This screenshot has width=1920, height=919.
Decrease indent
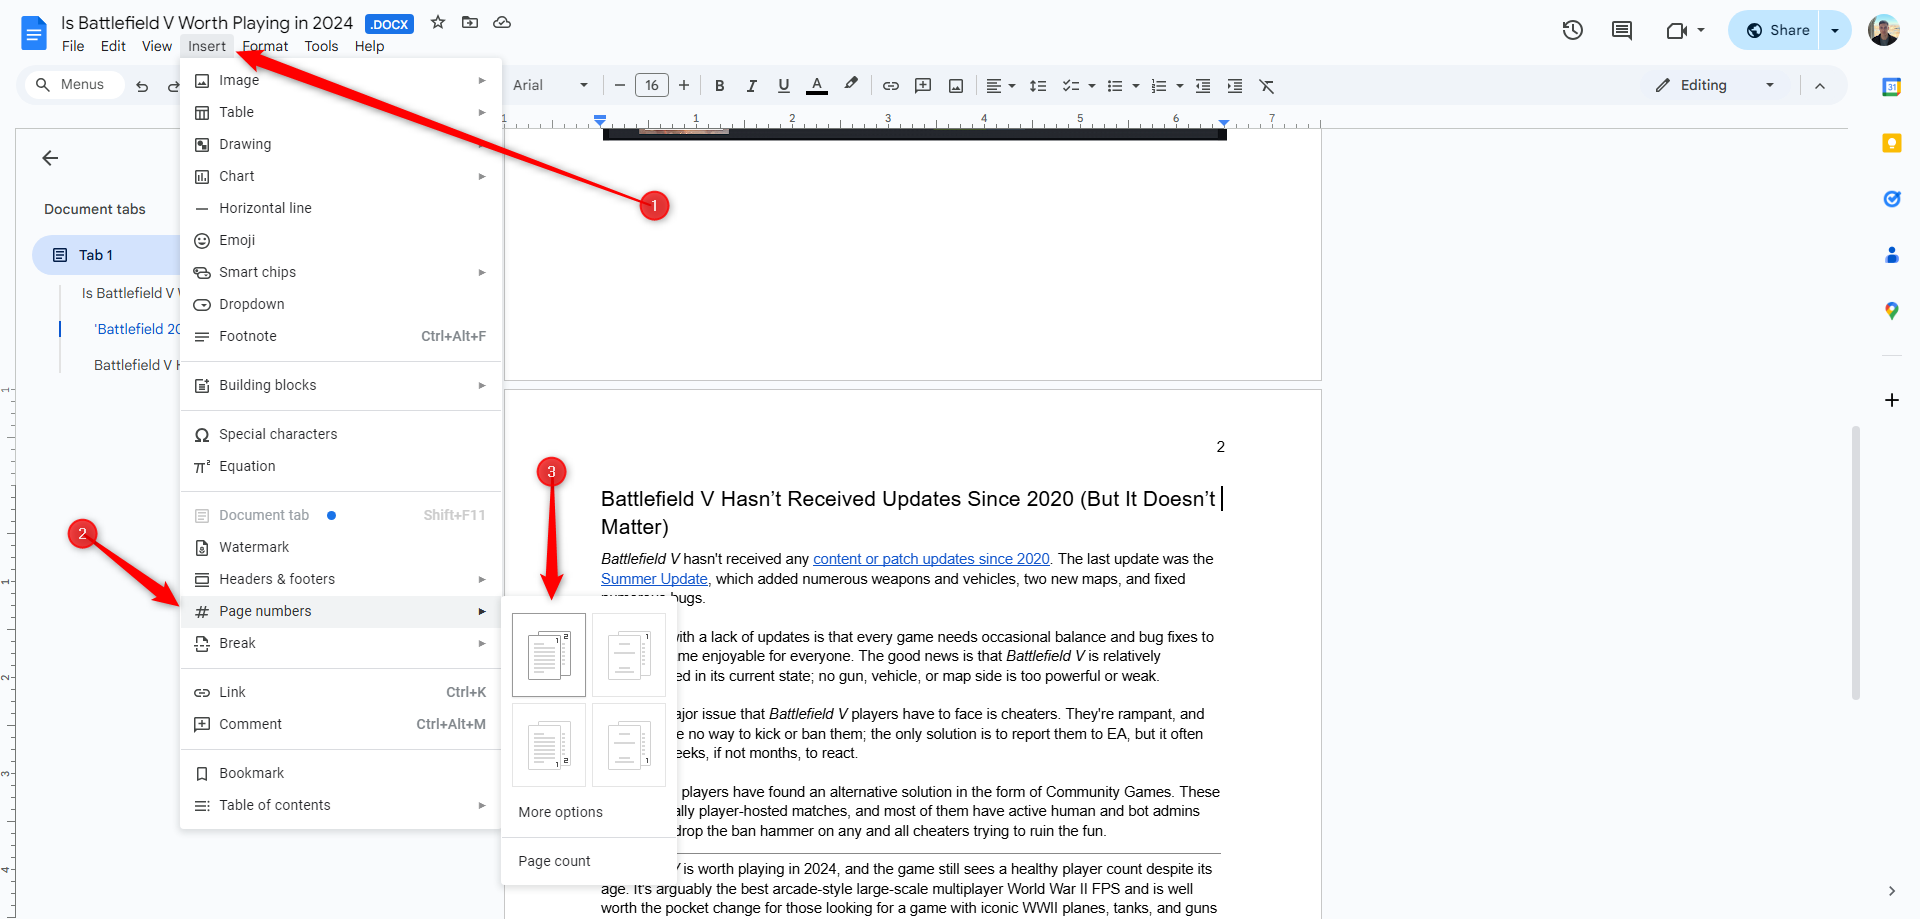[x=1203, y=86]
